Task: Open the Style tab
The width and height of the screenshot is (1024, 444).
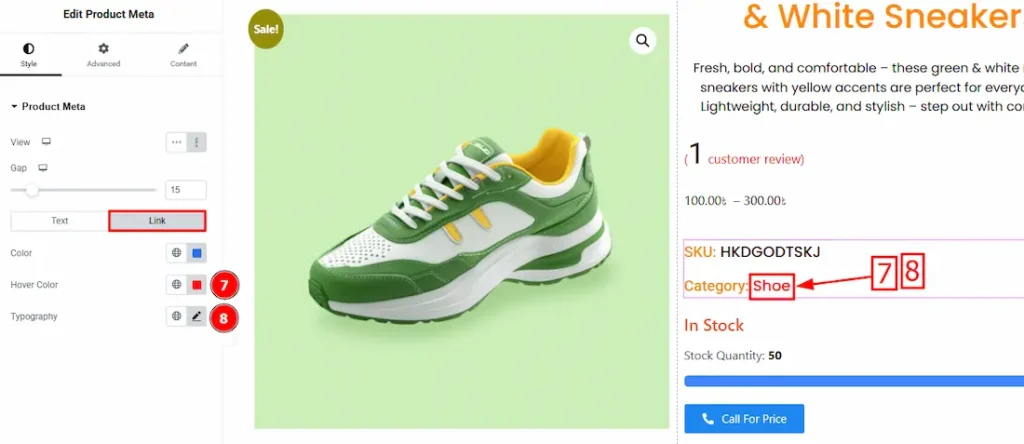Action: coord(28,55)
